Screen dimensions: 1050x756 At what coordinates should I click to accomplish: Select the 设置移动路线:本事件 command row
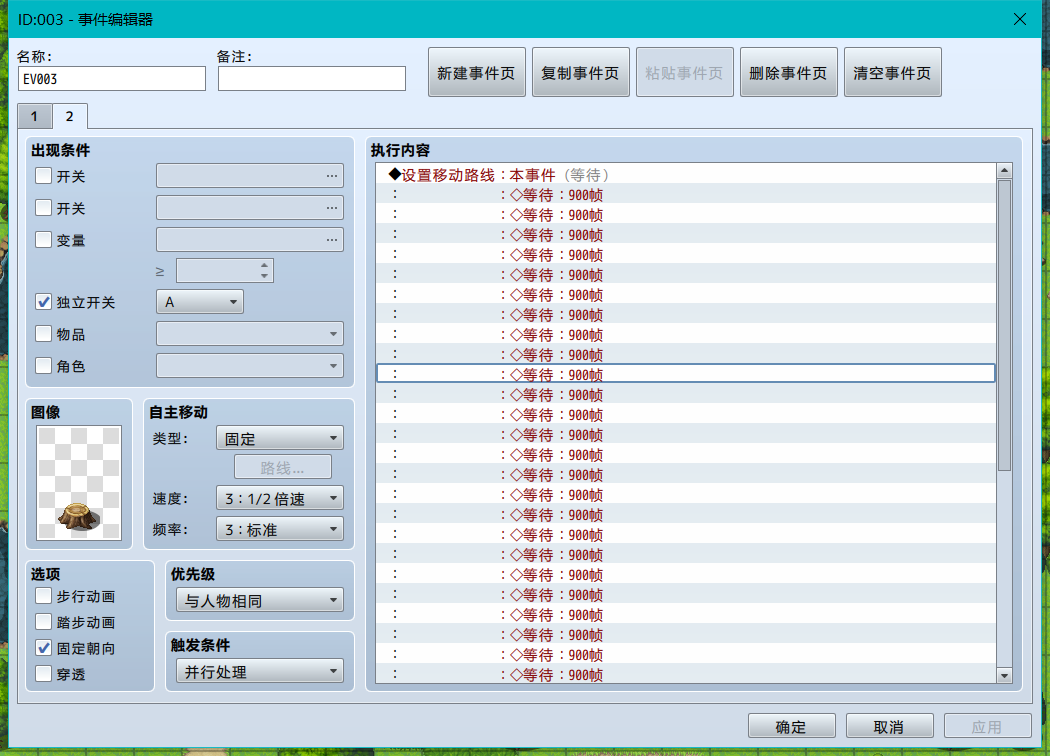[686, 175]
